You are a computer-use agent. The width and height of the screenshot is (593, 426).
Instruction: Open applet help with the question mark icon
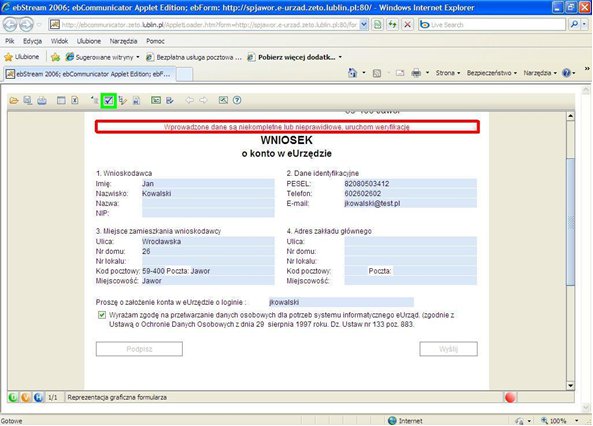[237, 100]
